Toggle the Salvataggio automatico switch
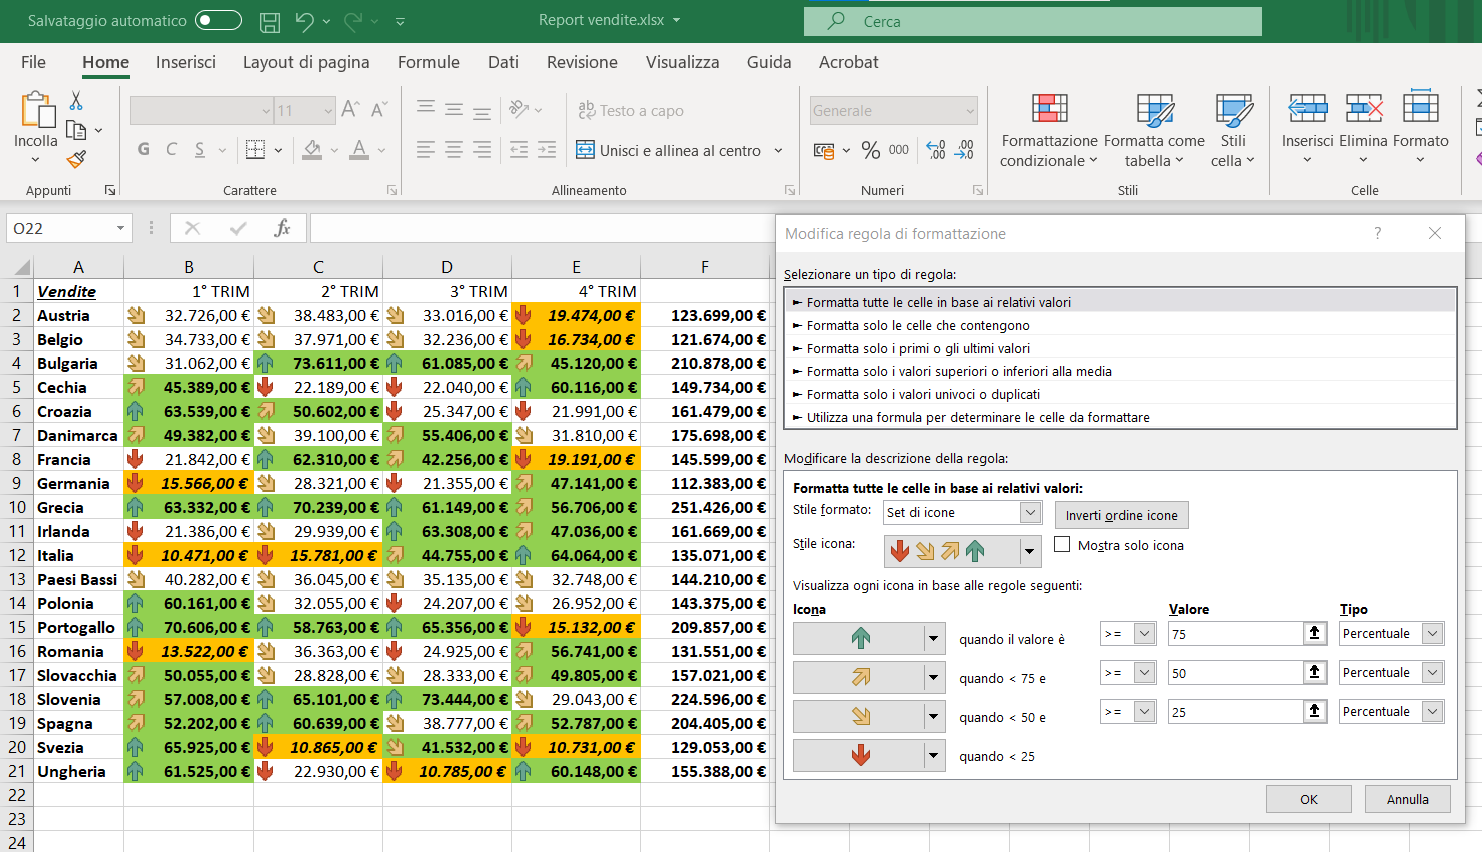 coord(218,21)
